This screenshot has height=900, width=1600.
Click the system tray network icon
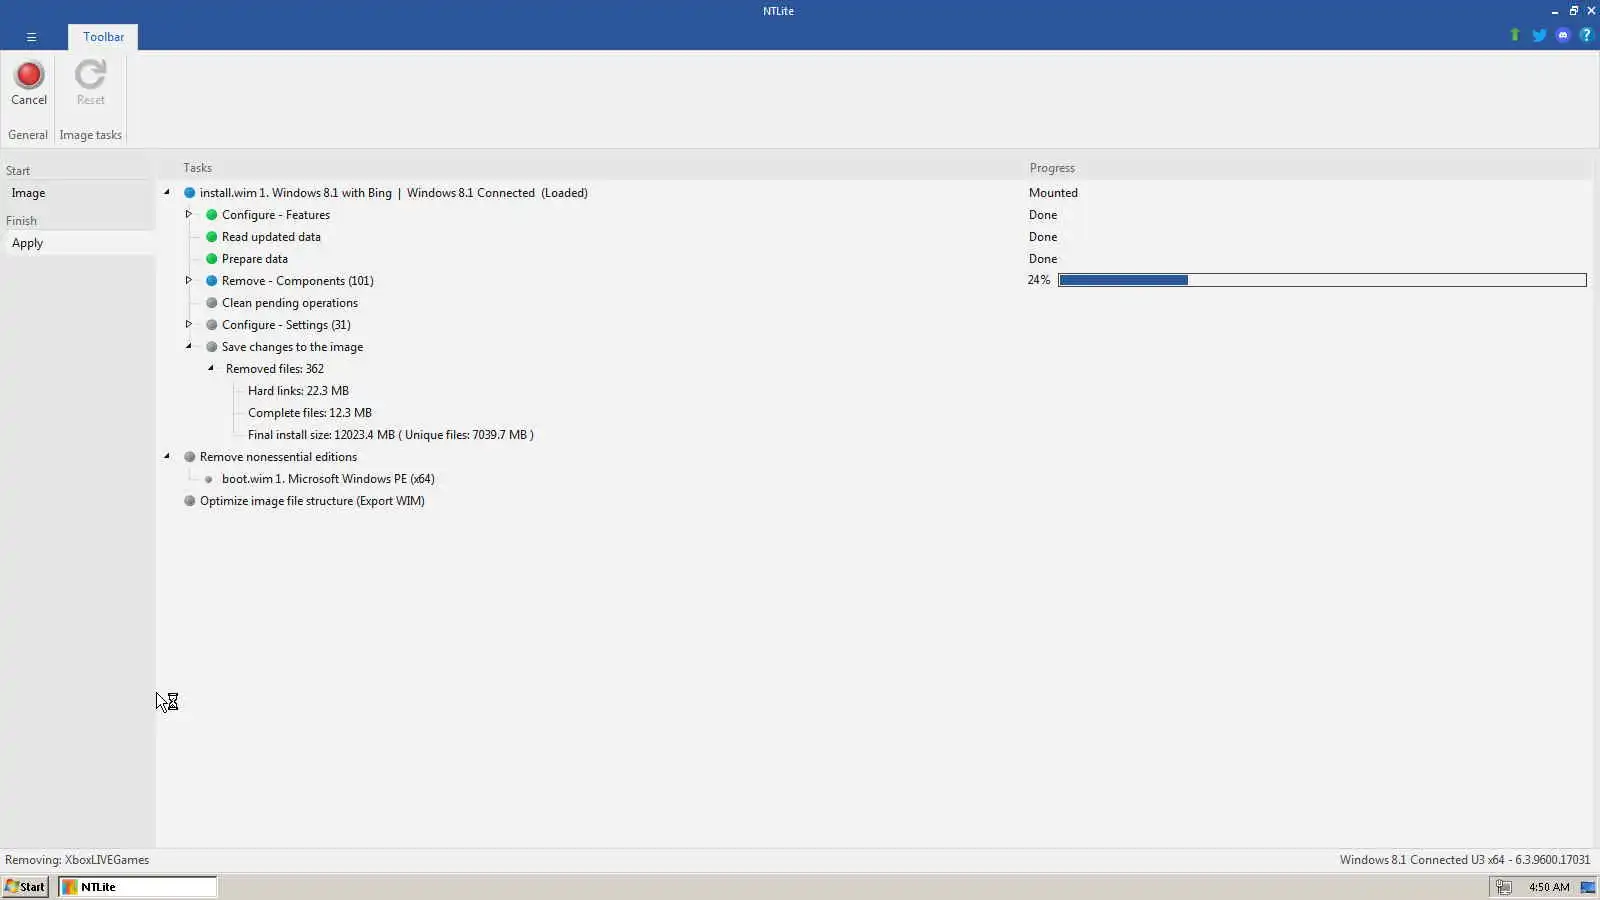(x=1503, y=887)
